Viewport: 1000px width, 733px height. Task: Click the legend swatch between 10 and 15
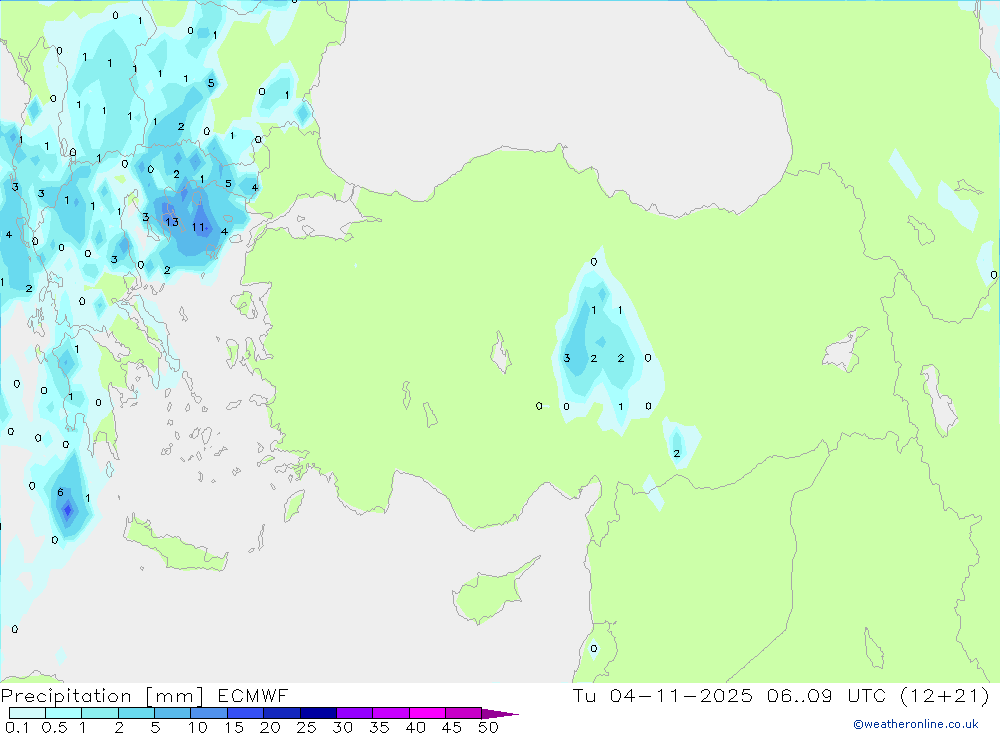pos(209,713)
